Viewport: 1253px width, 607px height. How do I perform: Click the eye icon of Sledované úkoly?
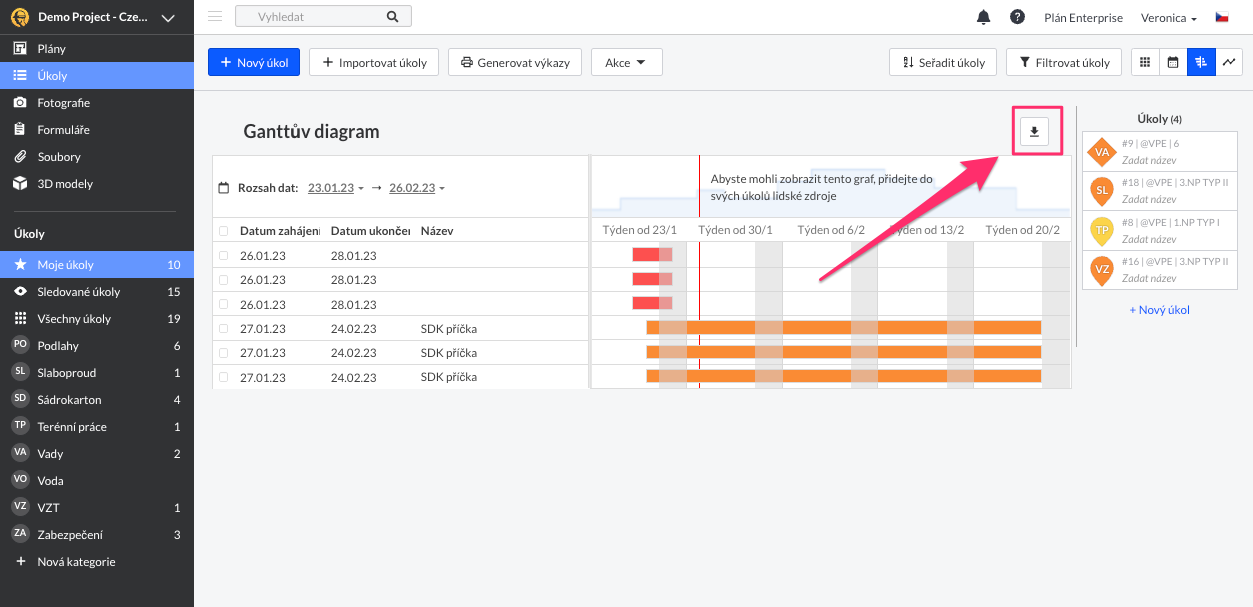pyautogui.click(x=19, y=292)
